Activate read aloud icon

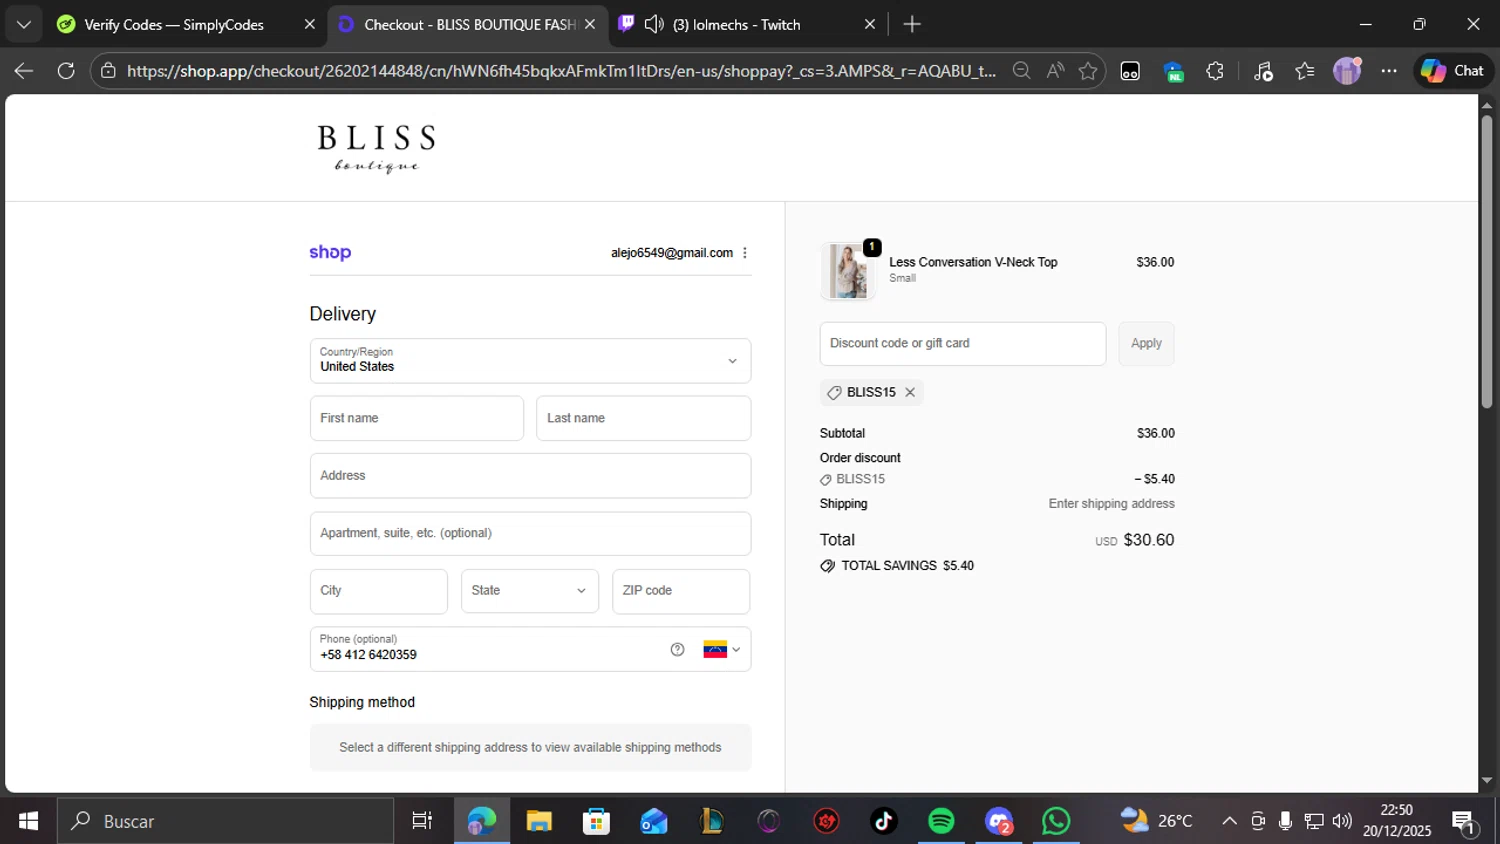[x=1055, y=71]
